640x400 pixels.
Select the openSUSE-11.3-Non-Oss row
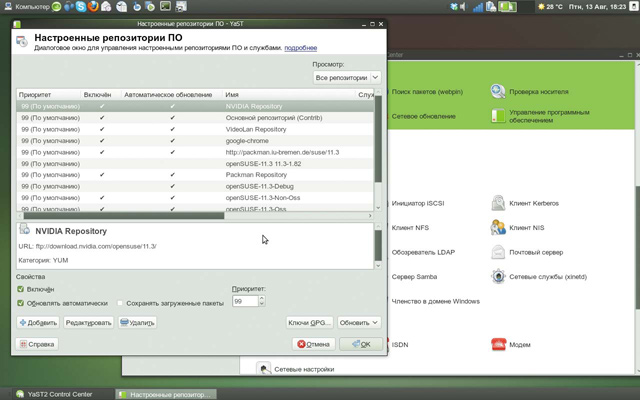click(195, 198)
